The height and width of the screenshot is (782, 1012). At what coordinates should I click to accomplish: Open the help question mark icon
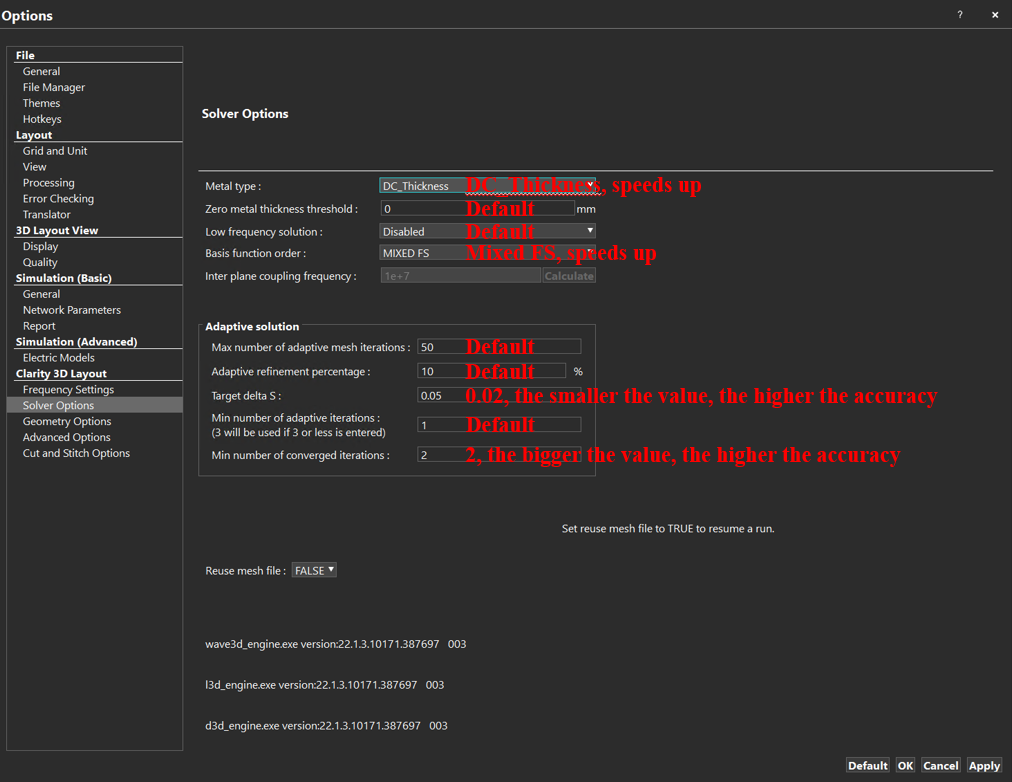click(x=960, y=15)
